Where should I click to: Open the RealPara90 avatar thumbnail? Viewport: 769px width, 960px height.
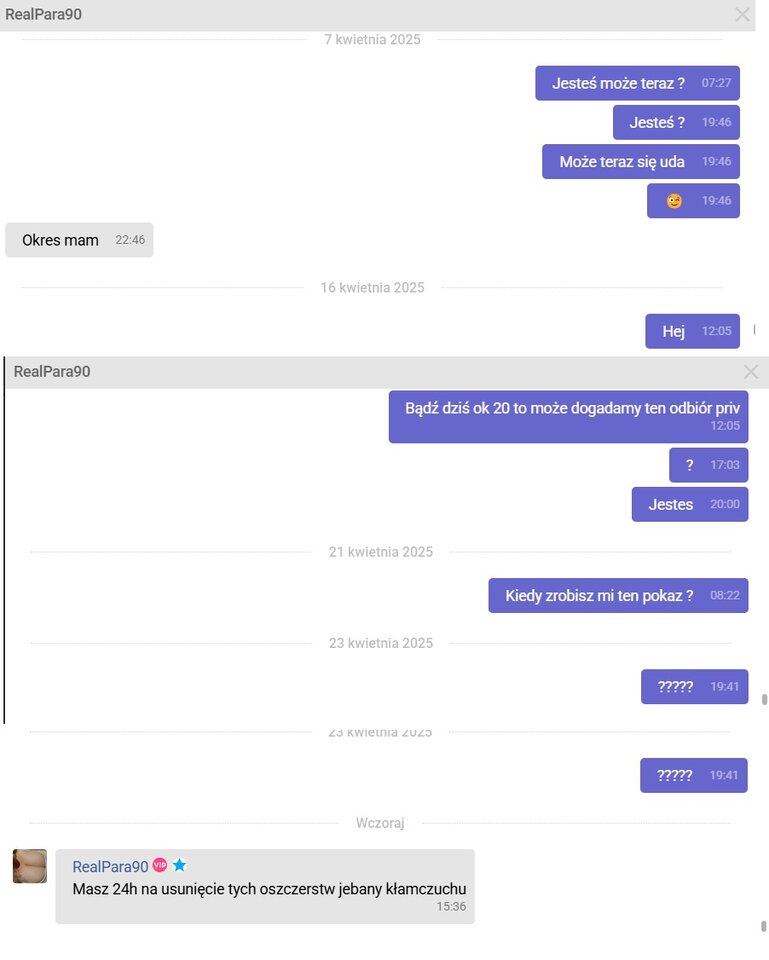tap(30, 866)
